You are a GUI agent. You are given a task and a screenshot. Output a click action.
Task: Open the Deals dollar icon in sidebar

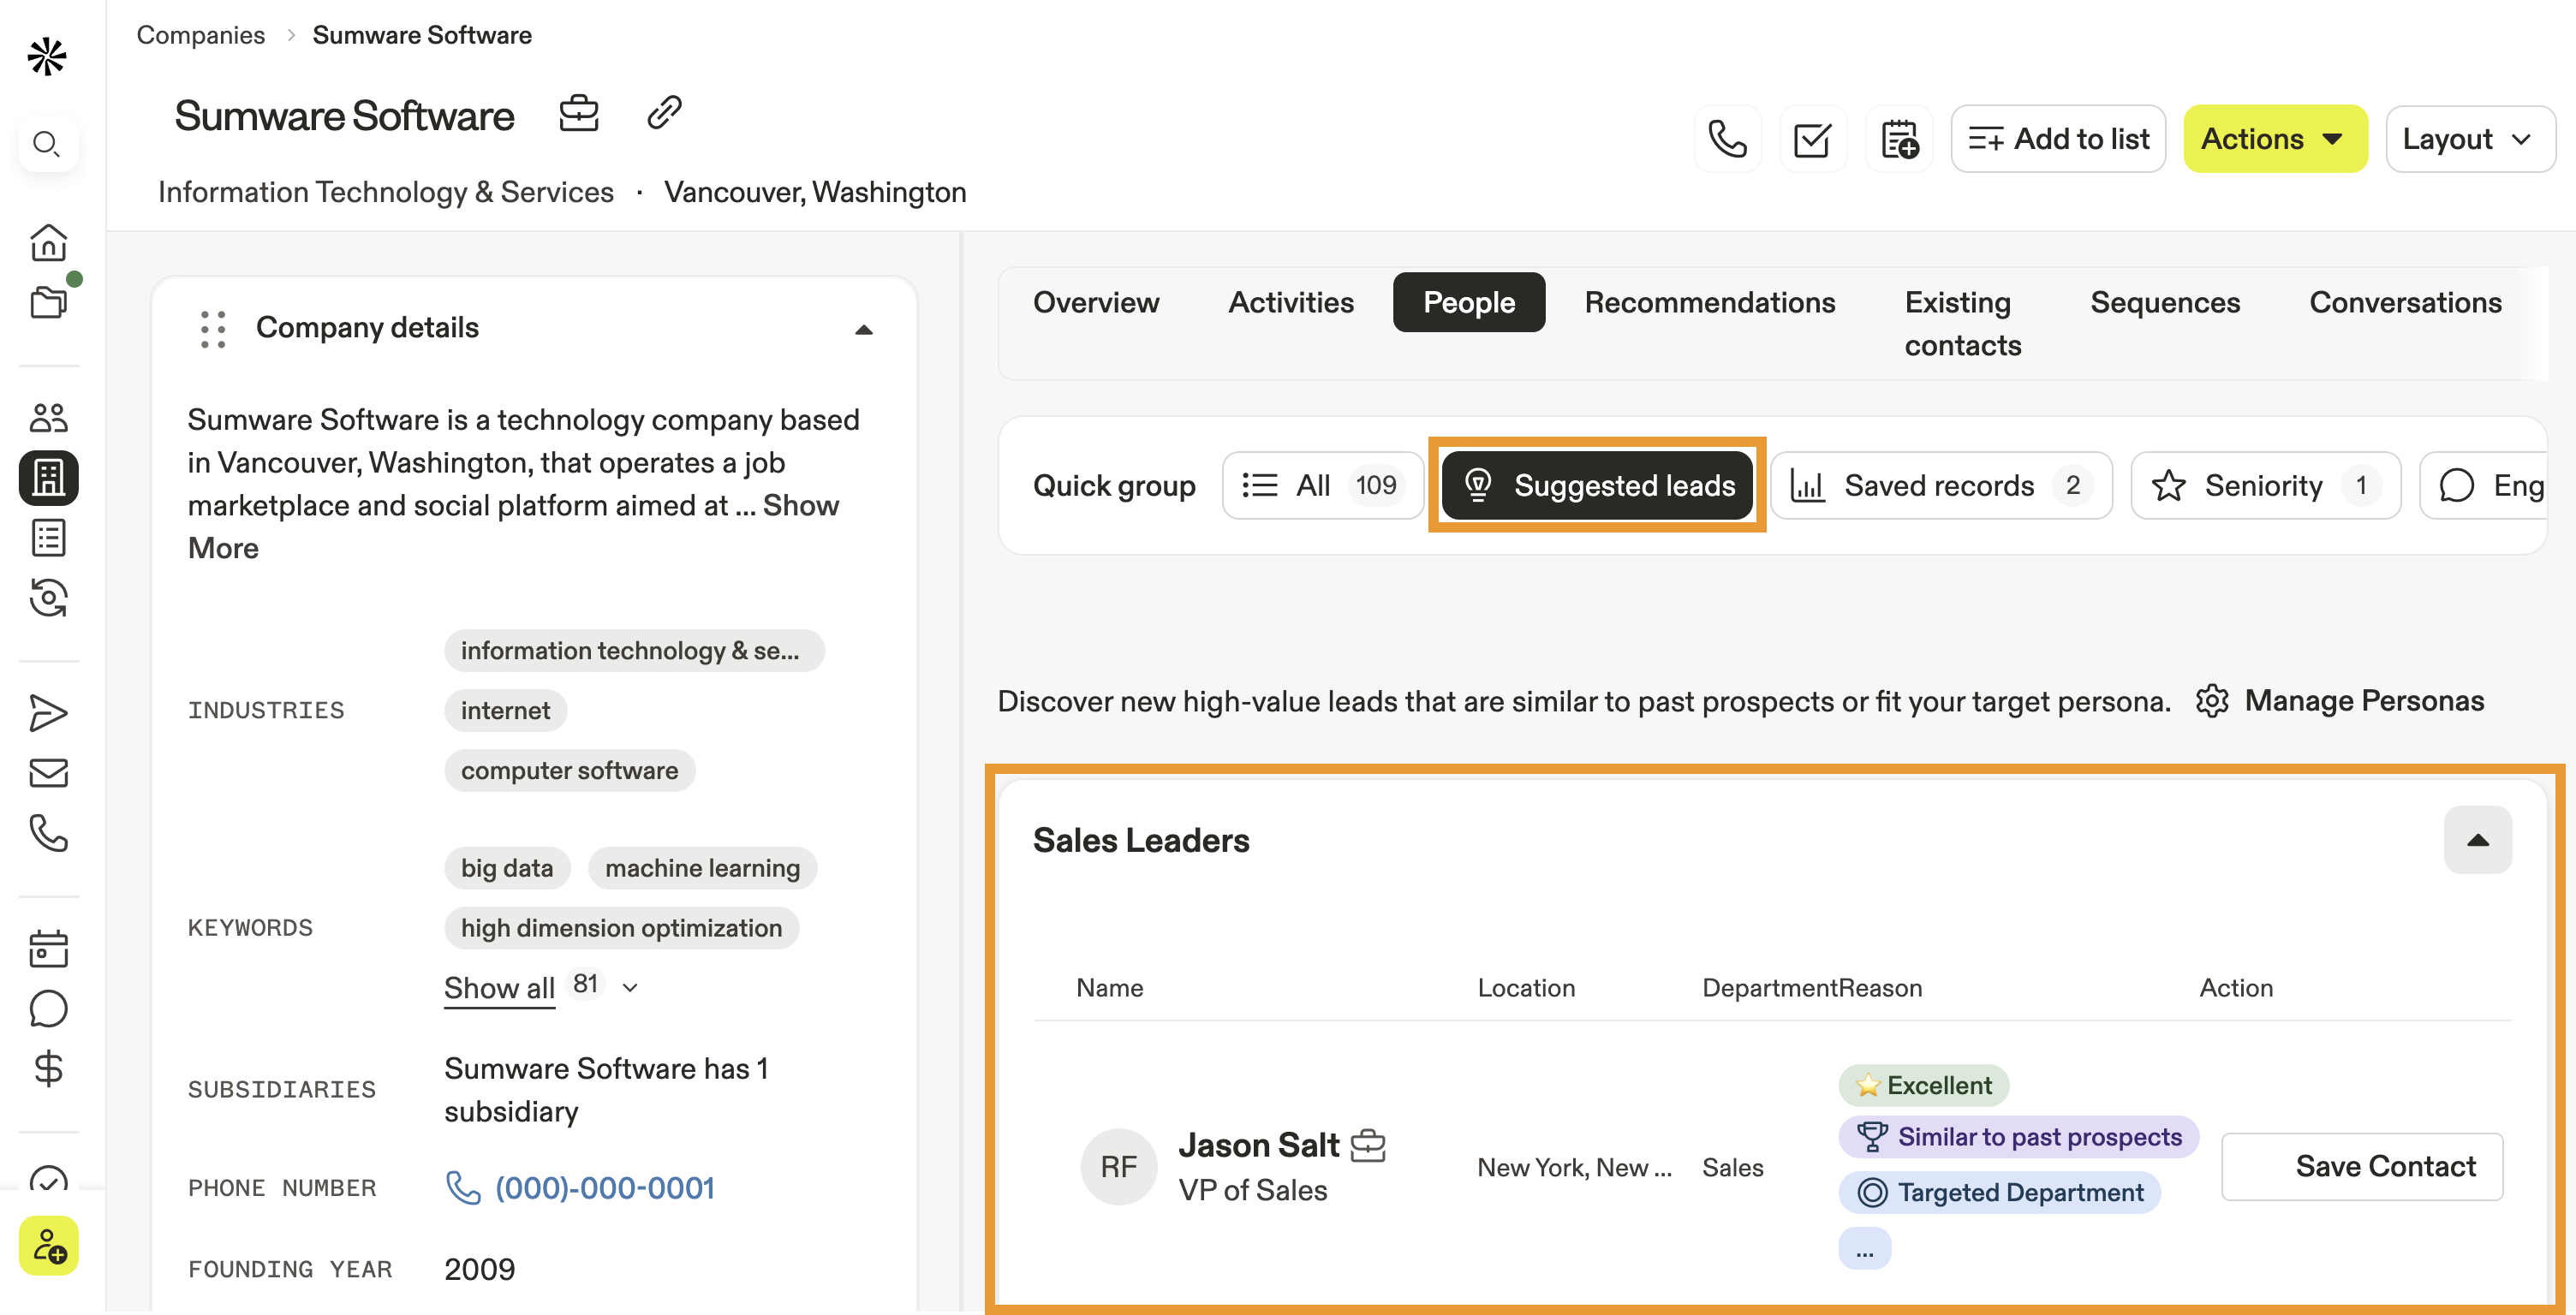48,1068
